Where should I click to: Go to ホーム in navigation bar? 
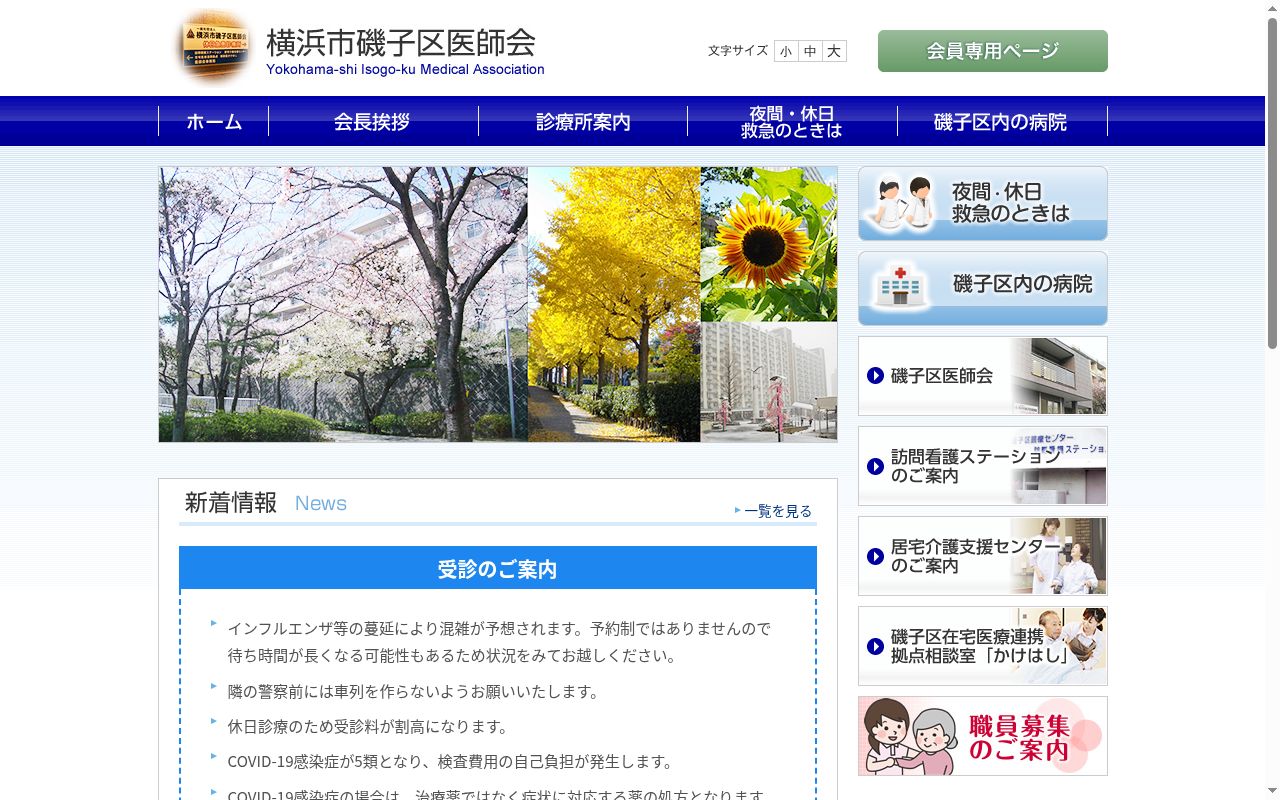tap(214, 121)
